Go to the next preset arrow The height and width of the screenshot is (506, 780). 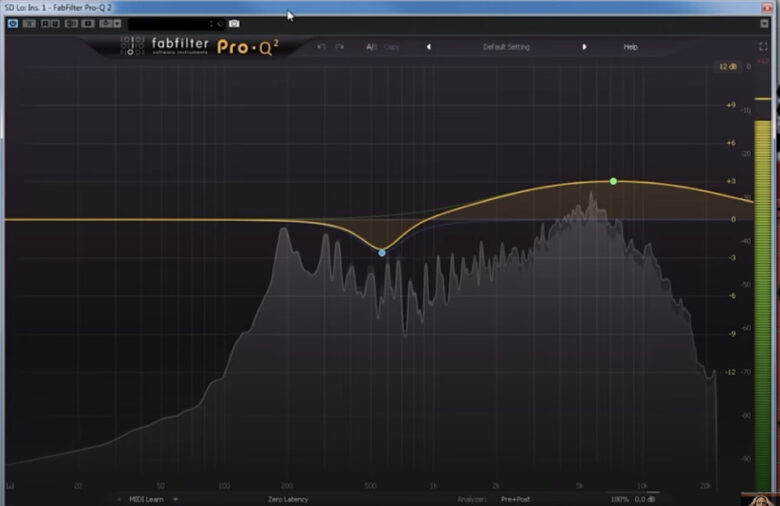[584, 47]
